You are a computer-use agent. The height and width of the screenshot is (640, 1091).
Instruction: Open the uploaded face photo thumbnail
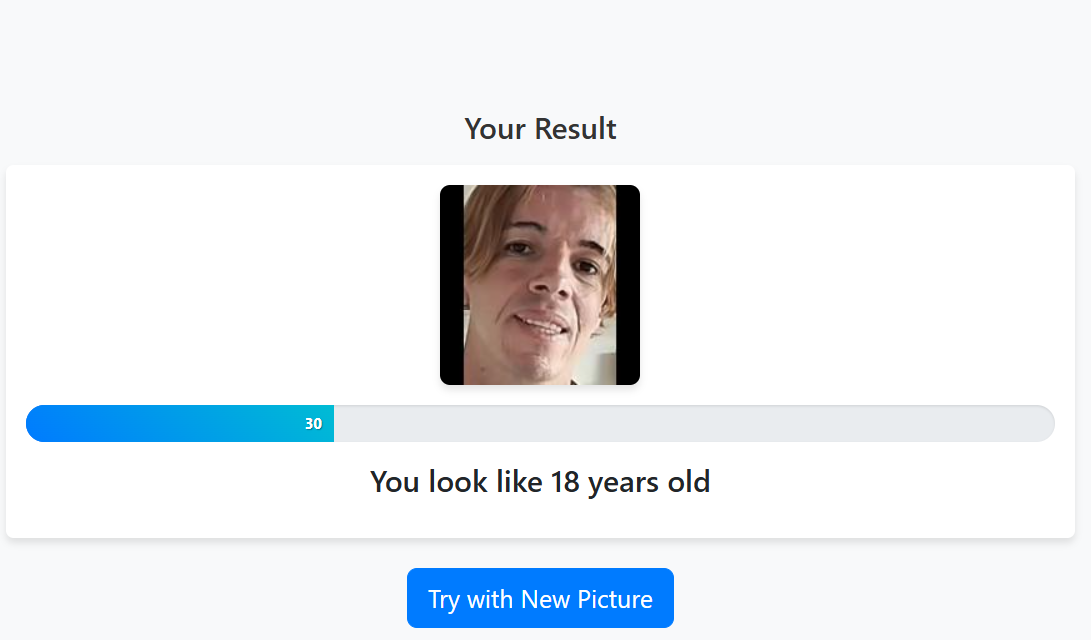point(540,285)
